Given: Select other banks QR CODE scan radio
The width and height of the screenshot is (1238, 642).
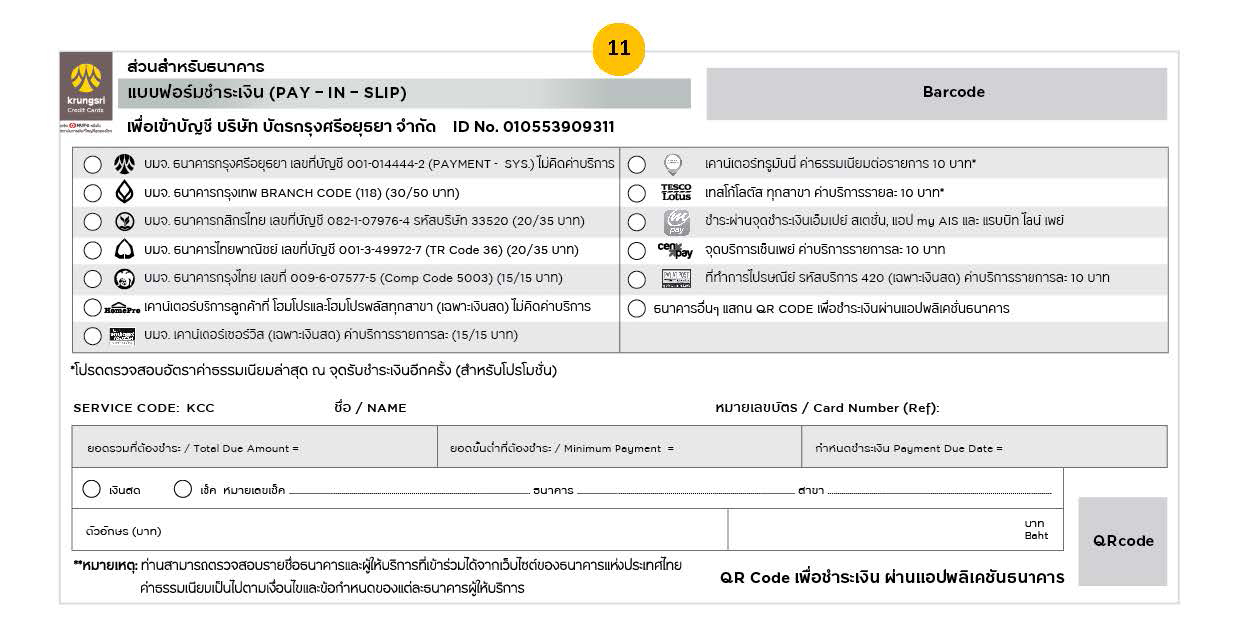Looking at the screenshot, I should [x=637, y=308].
